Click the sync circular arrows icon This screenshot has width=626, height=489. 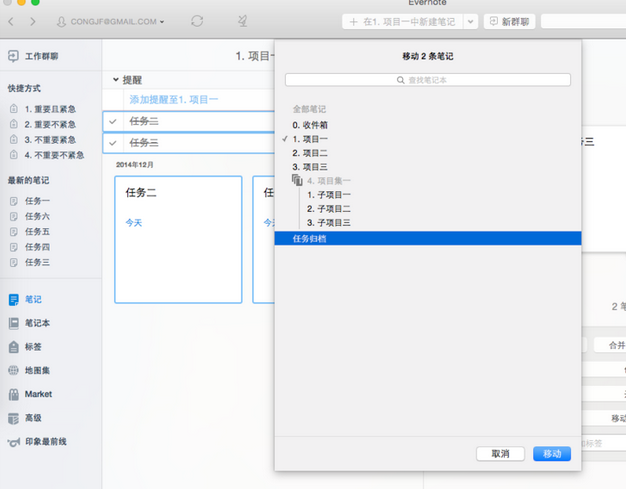(197, 21)
